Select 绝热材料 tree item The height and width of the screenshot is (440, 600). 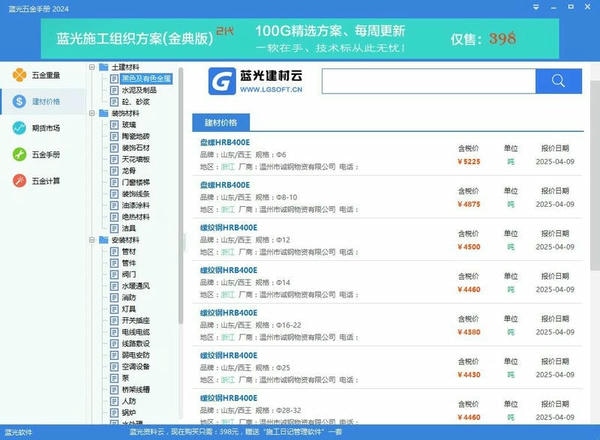(x=136, y=217)
